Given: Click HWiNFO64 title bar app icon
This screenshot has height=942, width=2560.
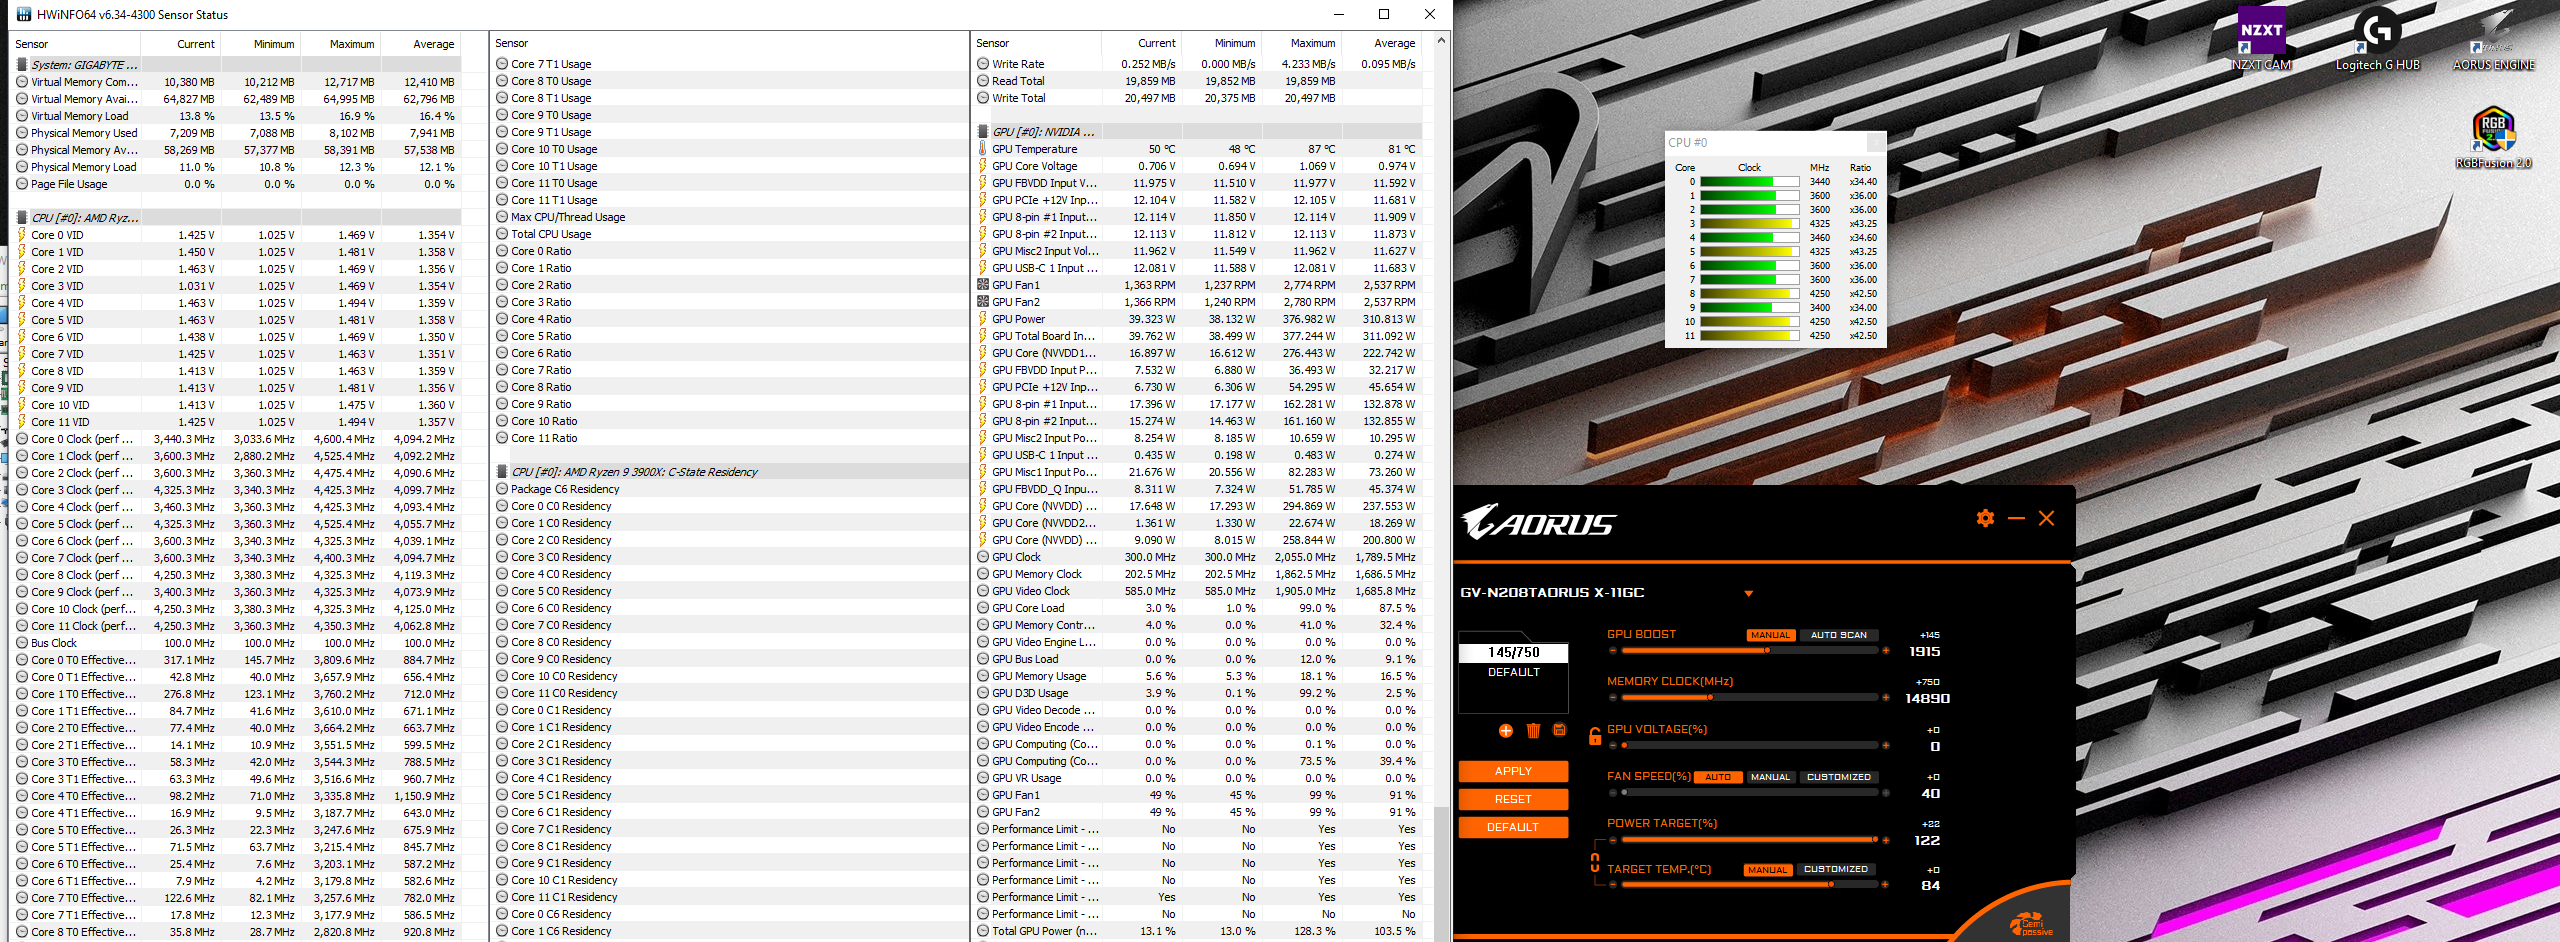Looking at the screenshot, I should tap(24, 14).
